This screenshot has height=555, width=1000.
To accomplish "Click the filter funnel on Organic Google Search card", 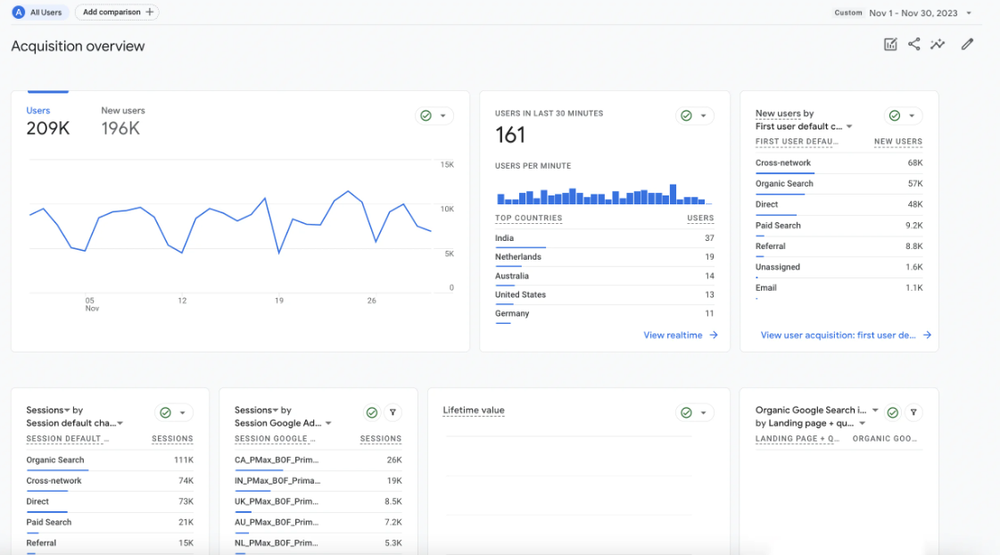I will tap(913, 413).
